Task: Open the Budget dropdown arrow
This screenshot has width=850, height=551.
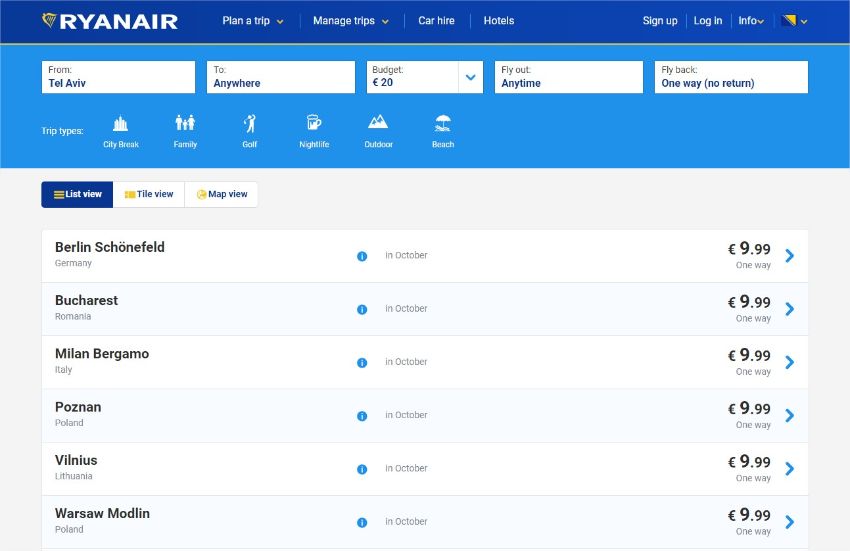Action: 471,77
